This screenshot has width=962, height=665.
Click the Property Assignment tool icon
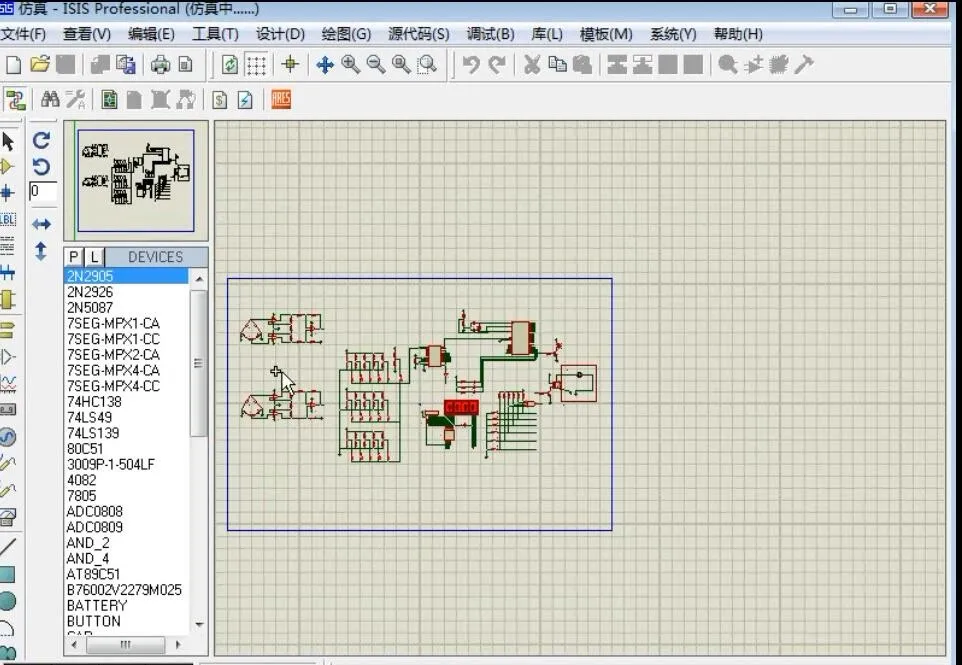(75, 99)
